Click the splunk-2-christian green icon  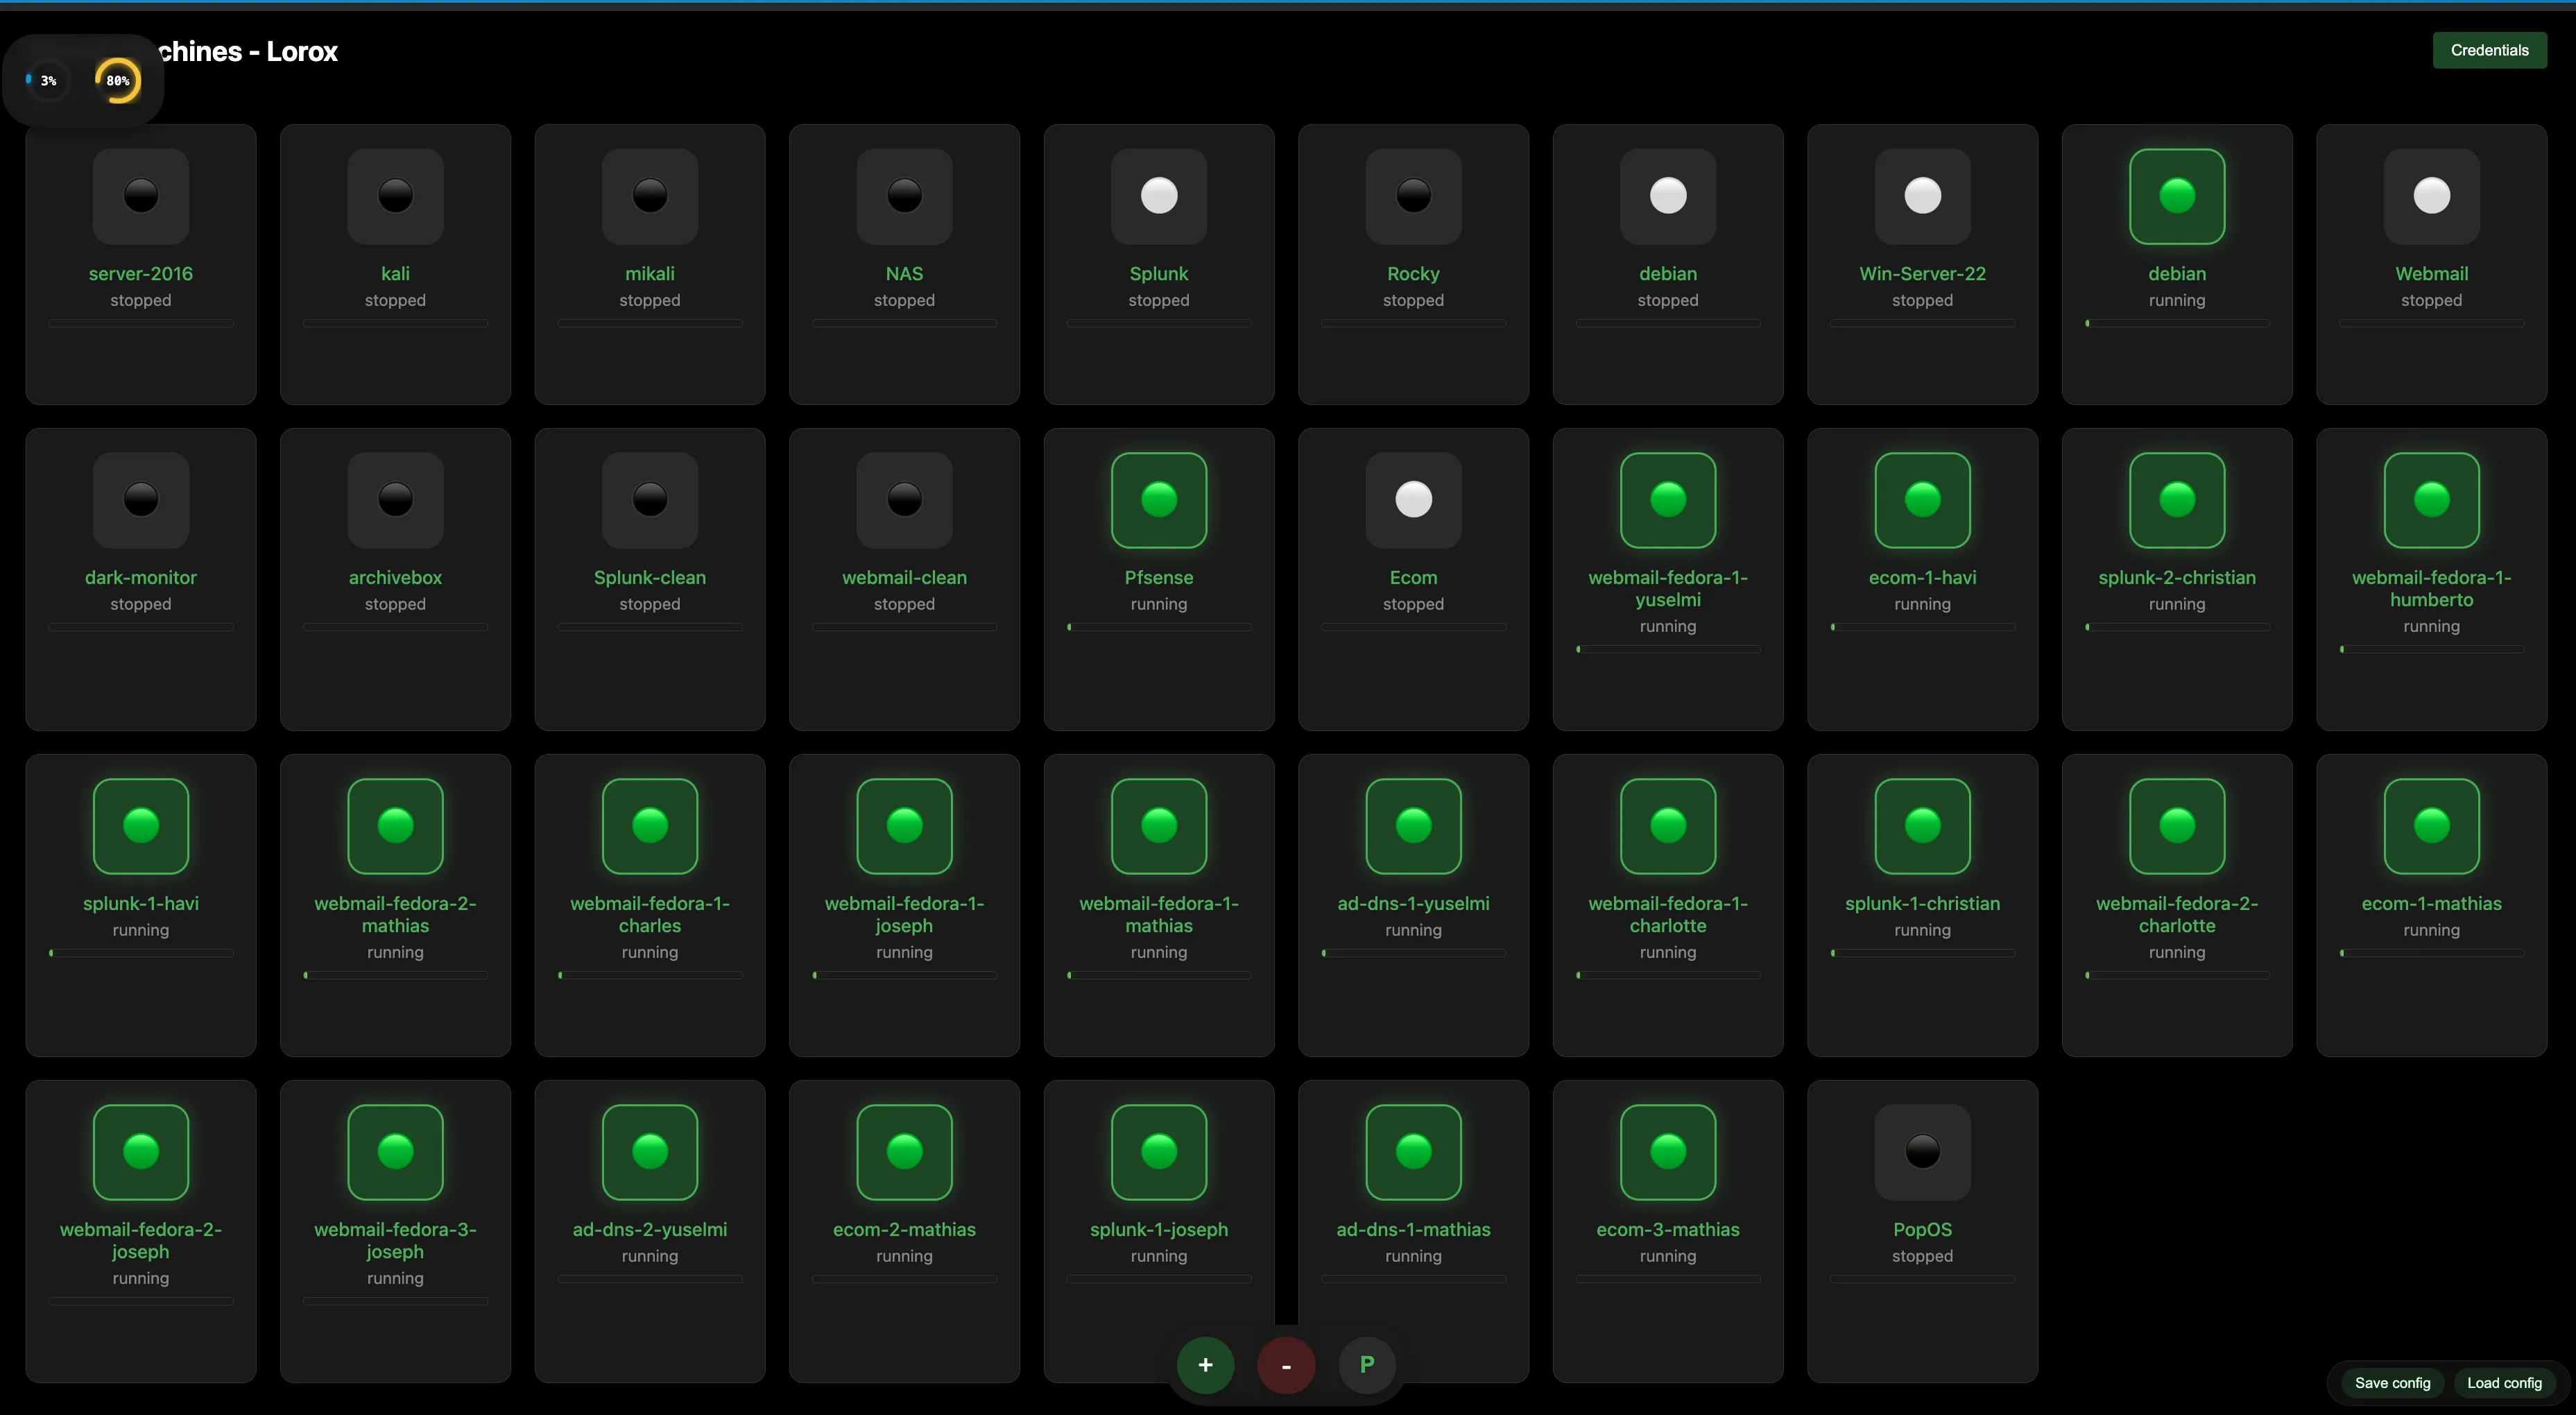click(x=2177, y=500)
